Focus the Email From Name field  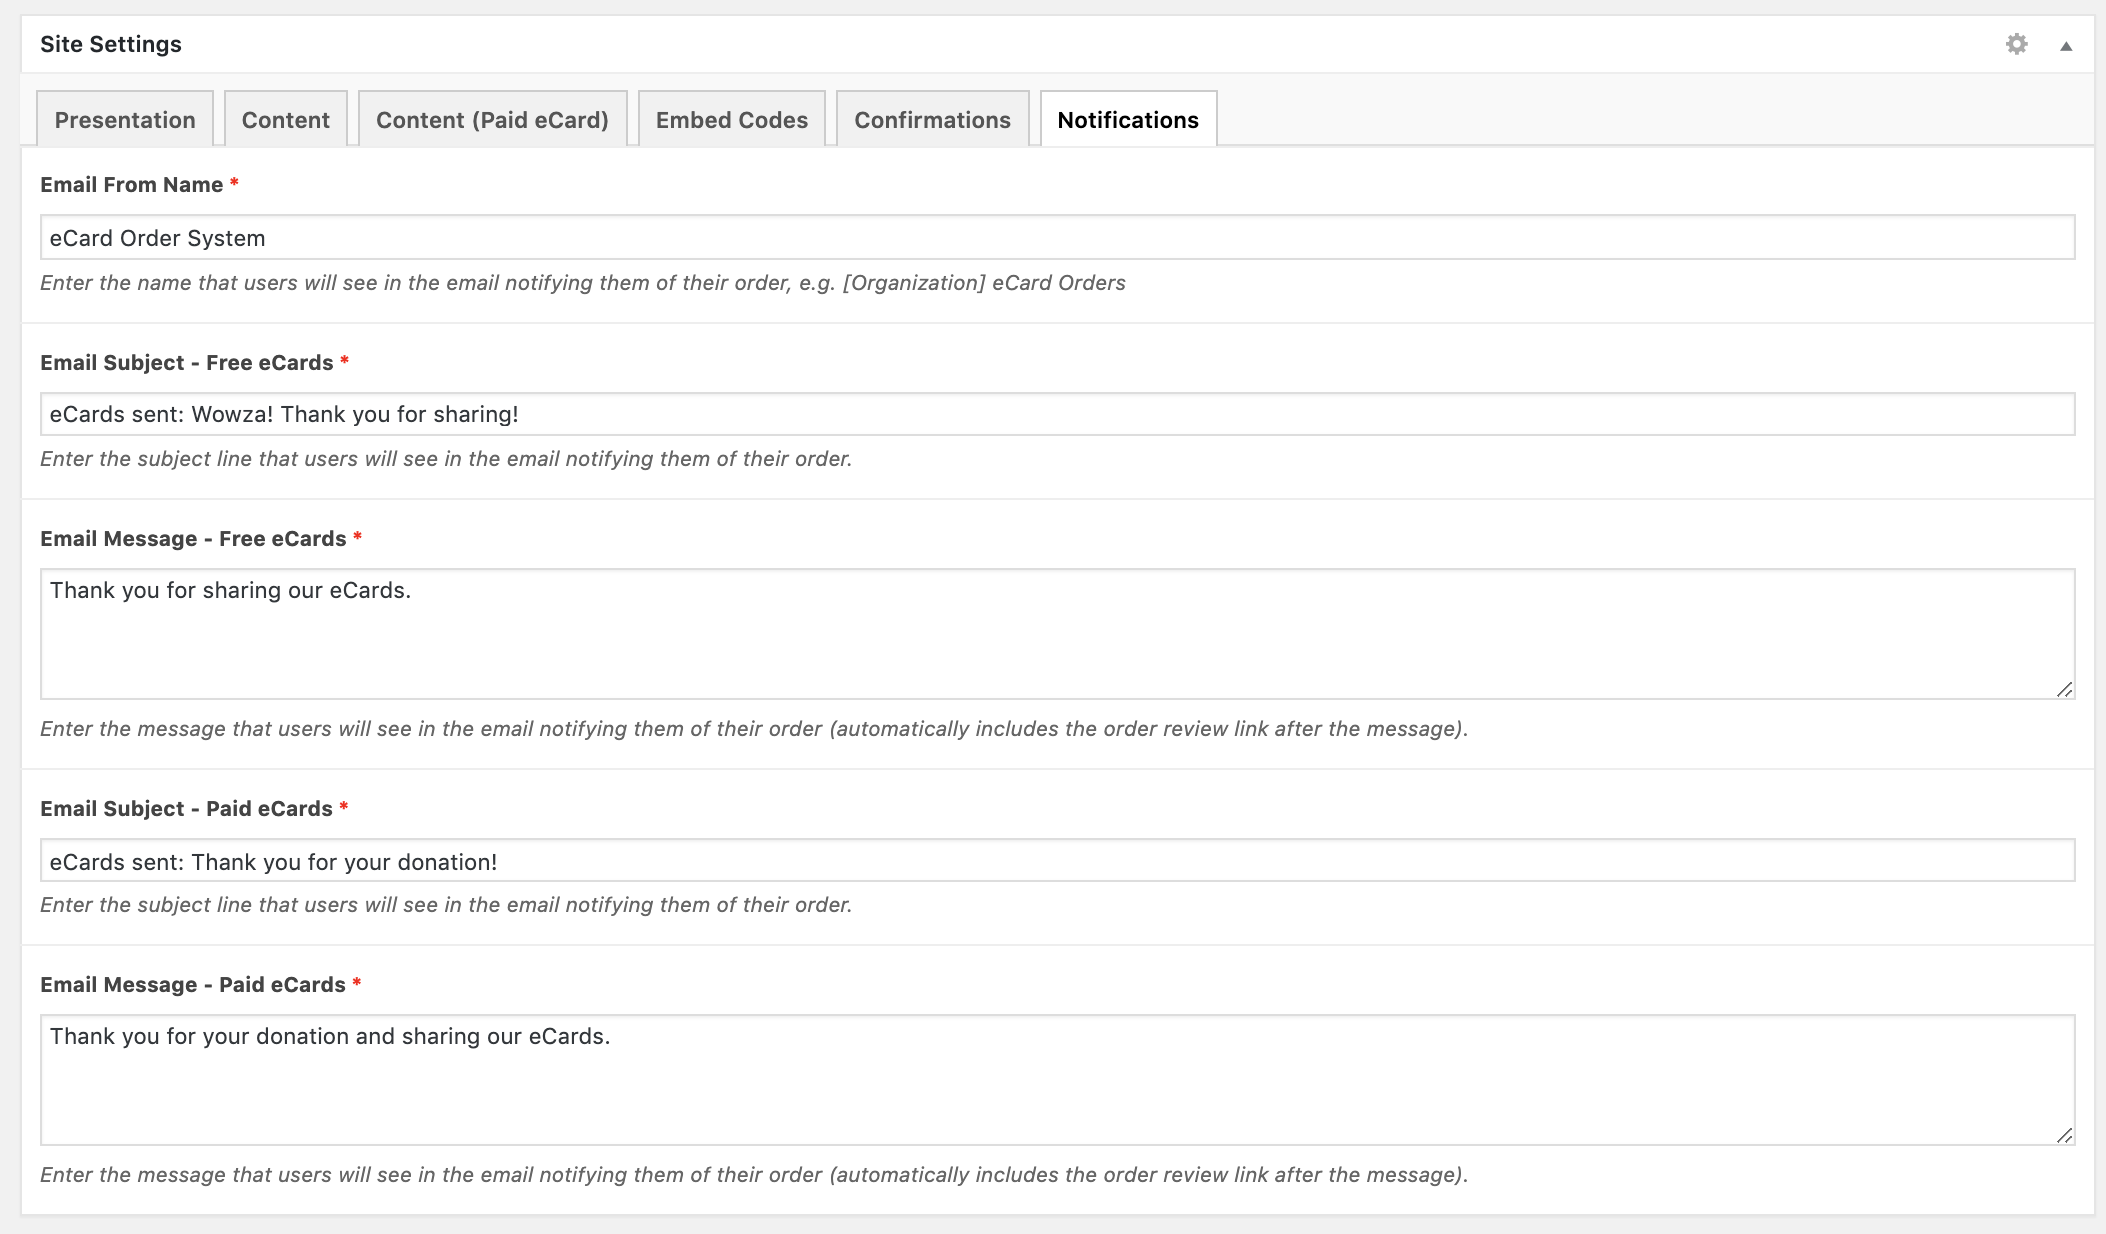[x=1057, y=238]
